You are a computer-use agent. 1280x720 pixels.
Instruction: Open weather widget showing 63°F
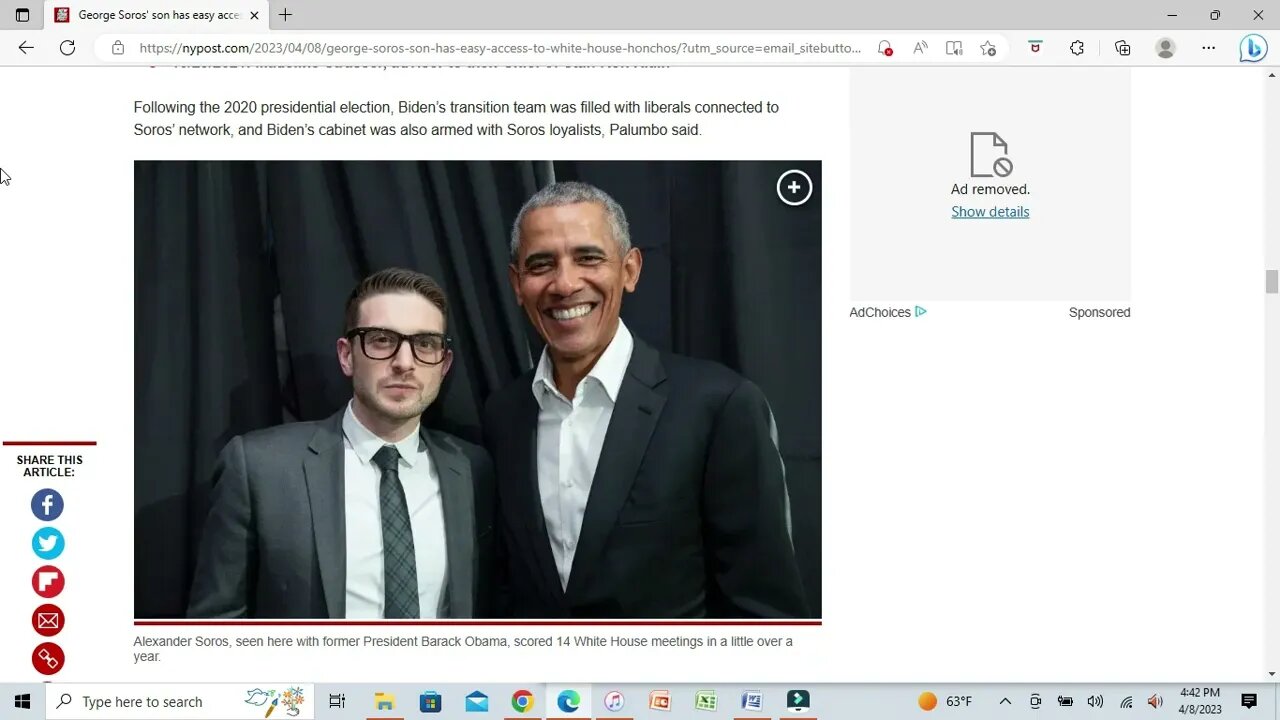tap(945, 701)
